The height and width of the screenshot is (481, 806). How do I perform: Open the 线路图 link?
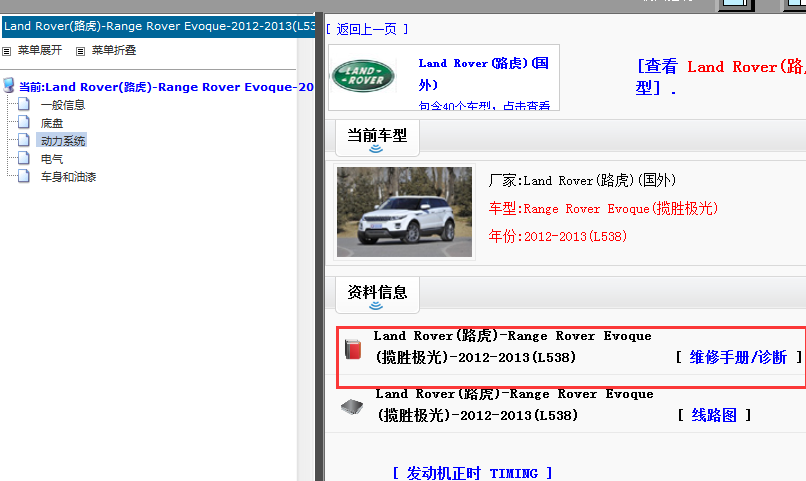point(715,415)
